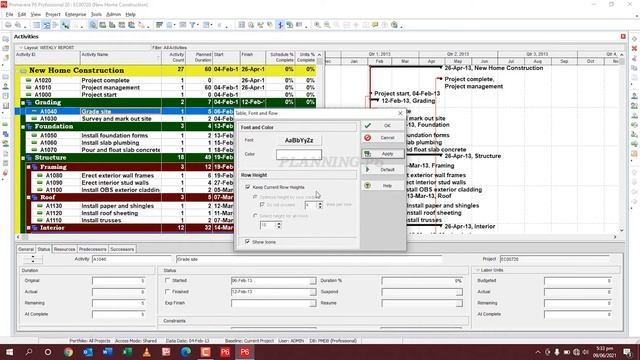Open the File menu
The width and height of the screenshot is (640, 360).
[x=9, y=14]
